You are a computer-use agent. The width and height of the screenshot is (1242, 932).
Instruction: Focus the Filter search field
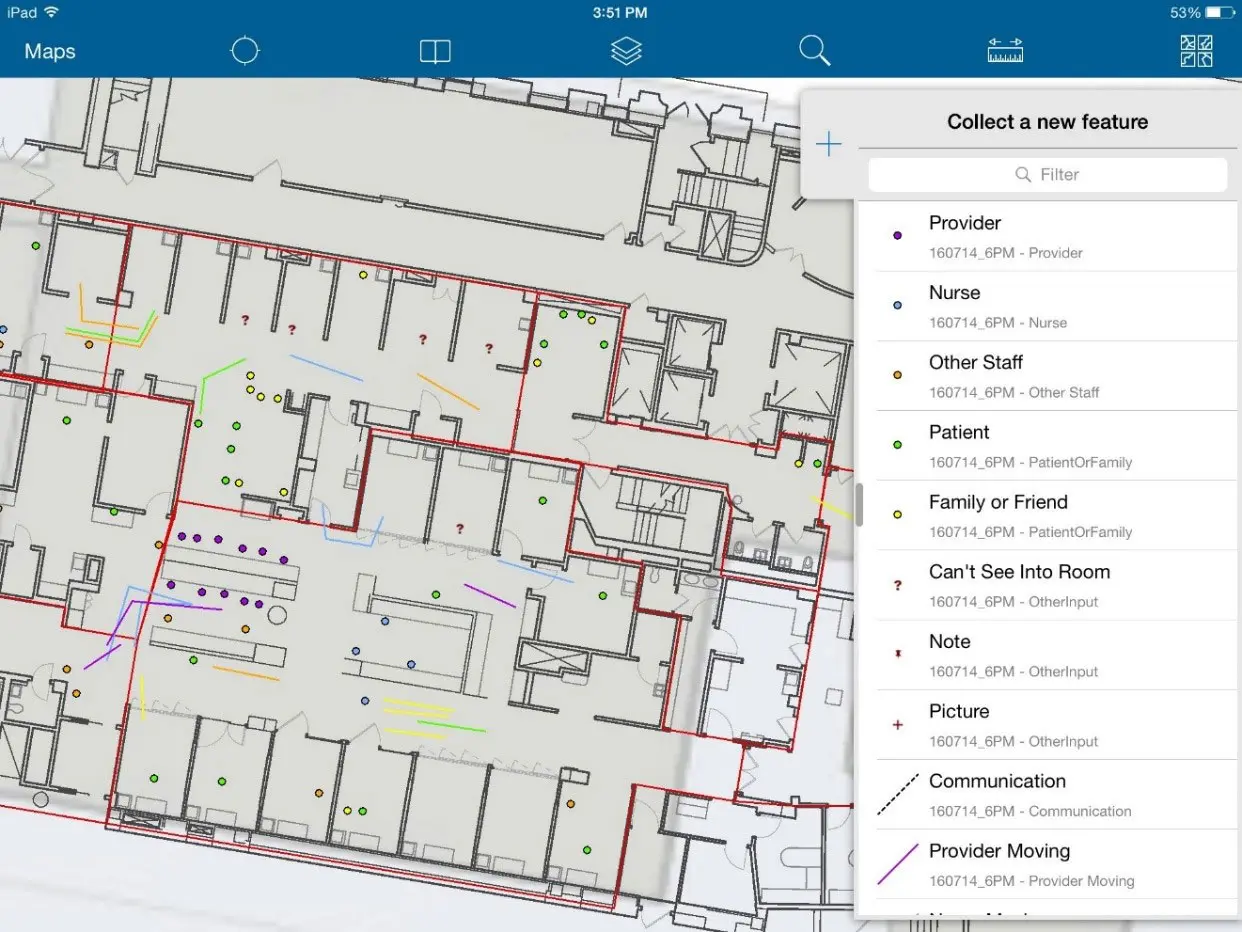point(1047,174)
